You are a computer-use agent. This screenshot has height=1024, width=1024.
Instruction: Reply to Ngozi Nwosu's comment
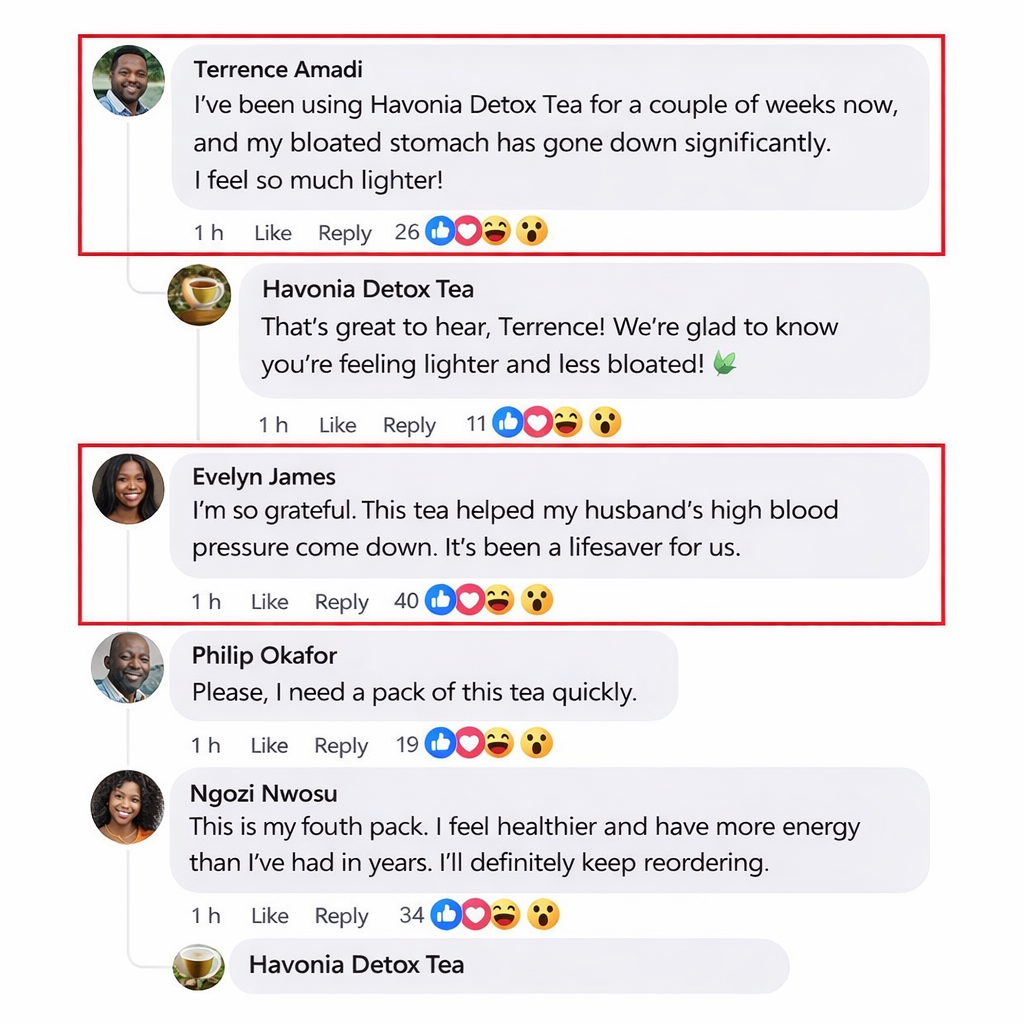click(x=341, y=916)
